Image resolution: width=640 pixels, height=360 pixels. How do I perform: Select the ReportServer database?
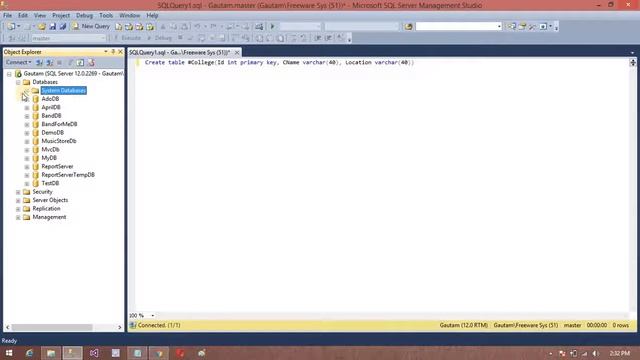pos(57,167)
